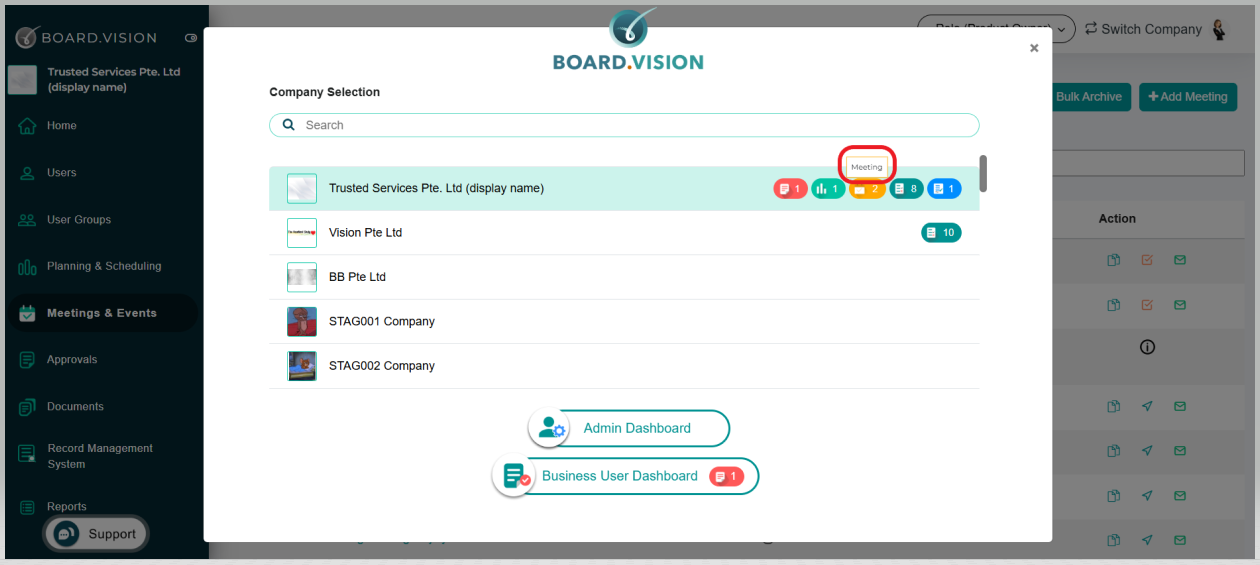Screen dimensions: 1260x565
Task: Open User Groups in the sidebar
Action: pos(79,220)
